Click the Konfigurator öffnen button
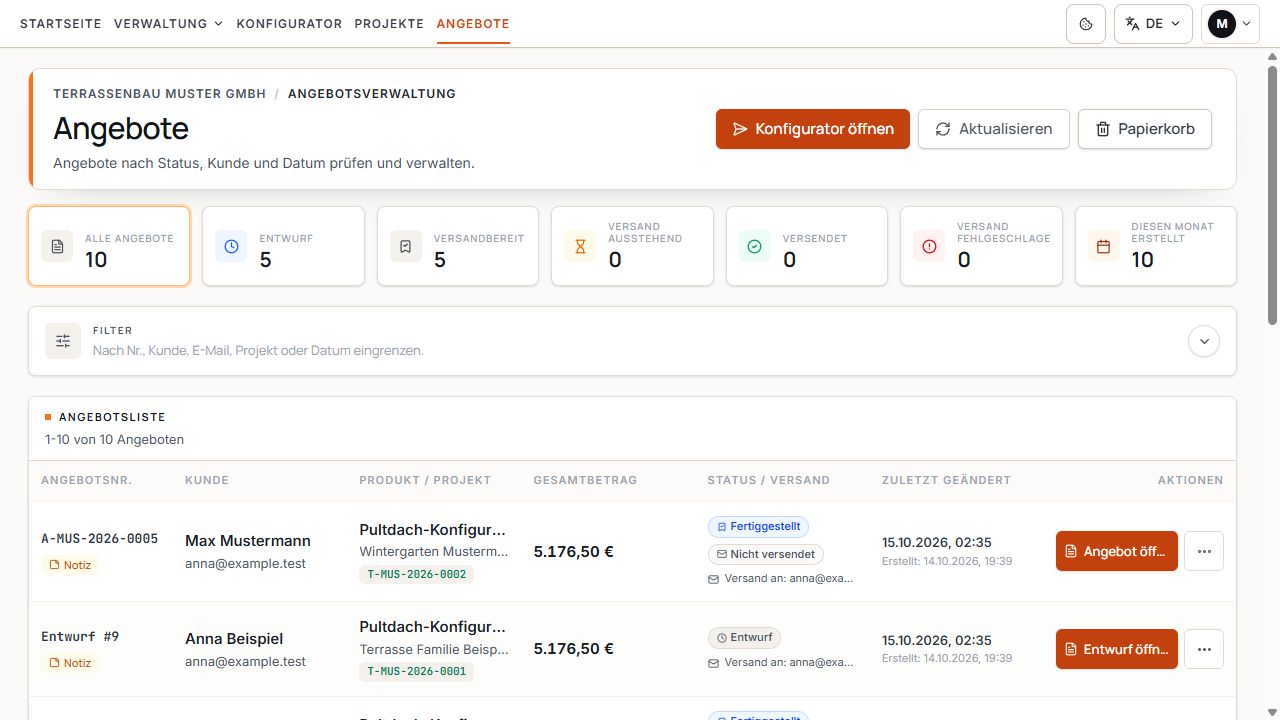This screenshot has height=720, width=1280. (813, 129)
